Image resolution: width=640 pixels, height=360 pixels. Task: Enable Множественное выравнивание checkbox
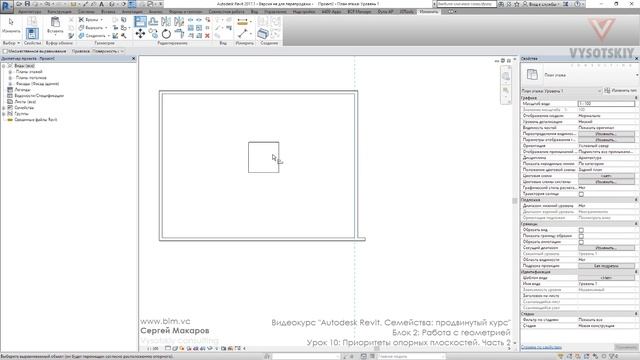[5, 51]
